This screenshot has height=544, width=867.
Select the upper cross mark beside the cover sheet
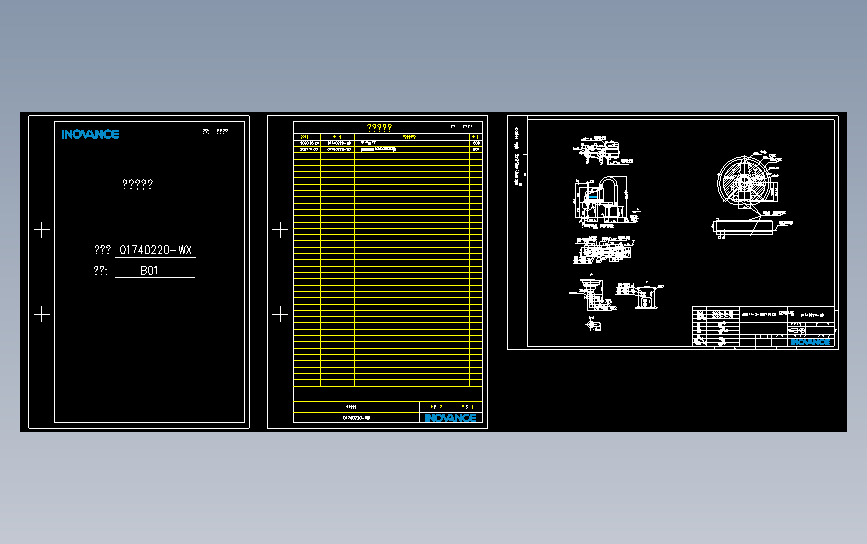click(x=42, y=230)
